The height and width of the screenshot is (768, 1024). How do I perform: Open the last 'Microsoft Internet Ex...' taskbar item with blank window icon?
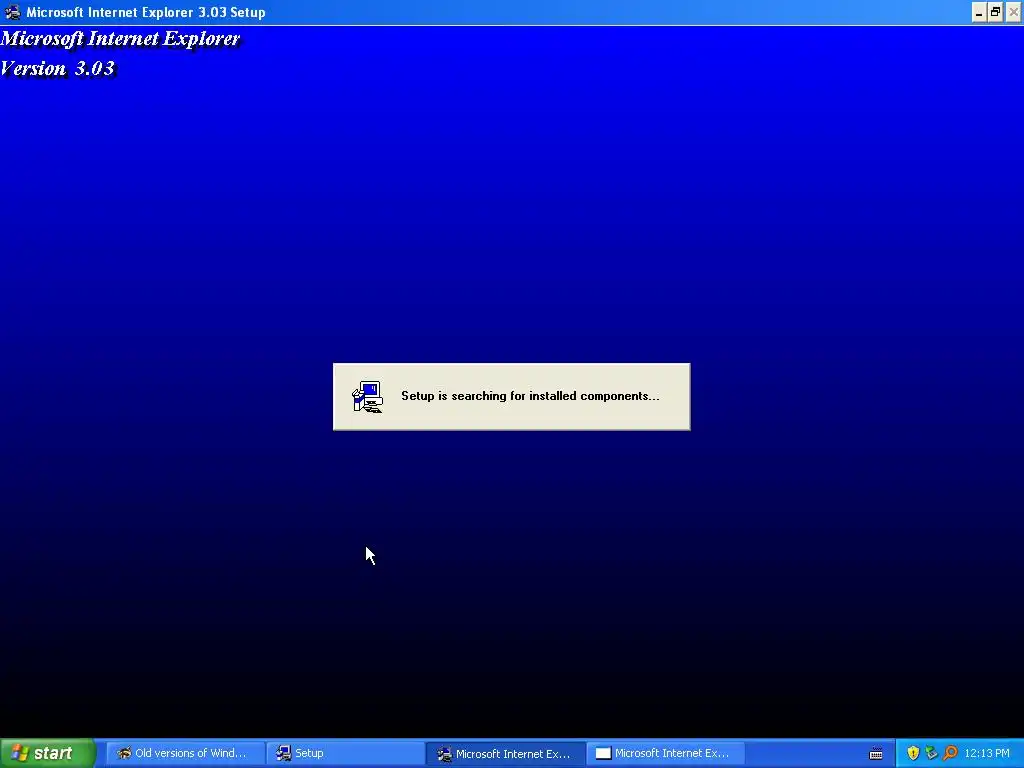click(665, 753)
